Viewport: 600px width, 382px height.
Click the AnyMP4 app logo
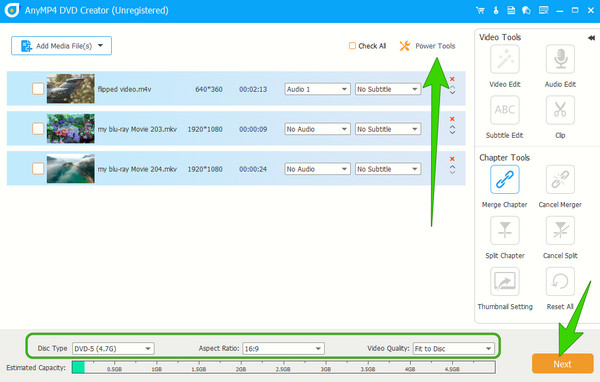pyautogui.click(x=12, y=10)
